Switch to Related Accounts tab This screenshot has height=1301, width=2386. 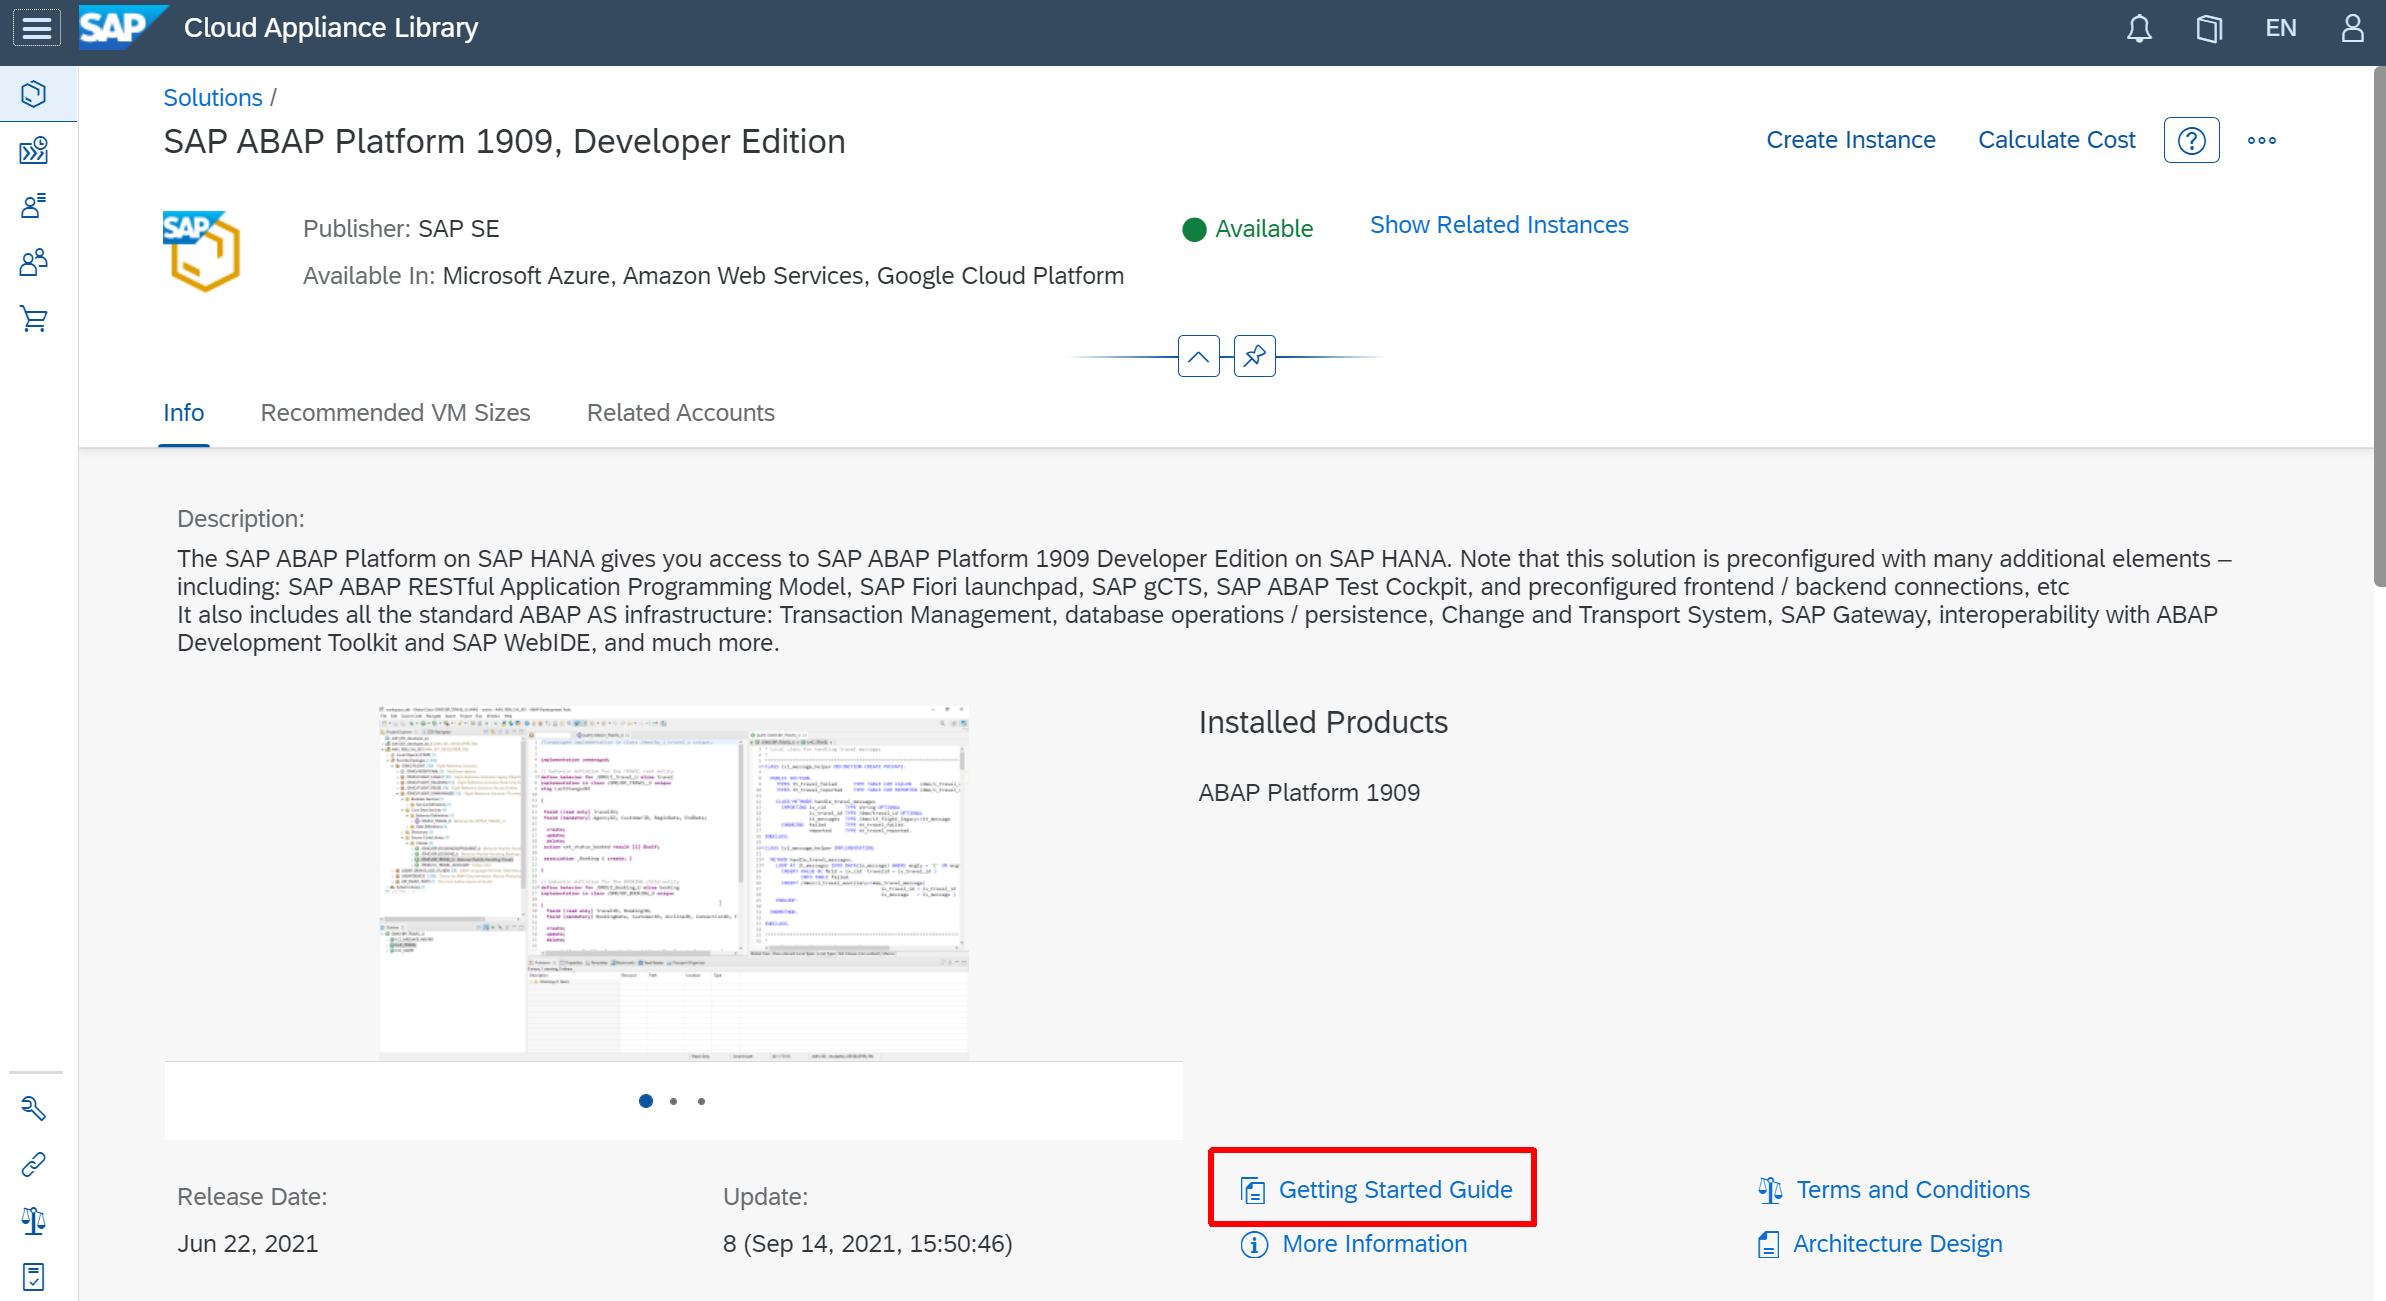[680, 413]
